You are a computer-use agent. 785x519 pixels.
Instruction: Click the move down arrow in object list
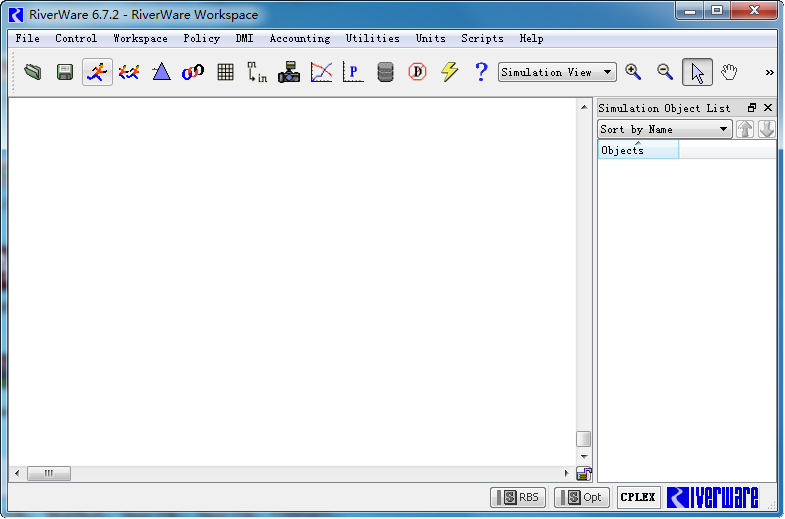766,129
